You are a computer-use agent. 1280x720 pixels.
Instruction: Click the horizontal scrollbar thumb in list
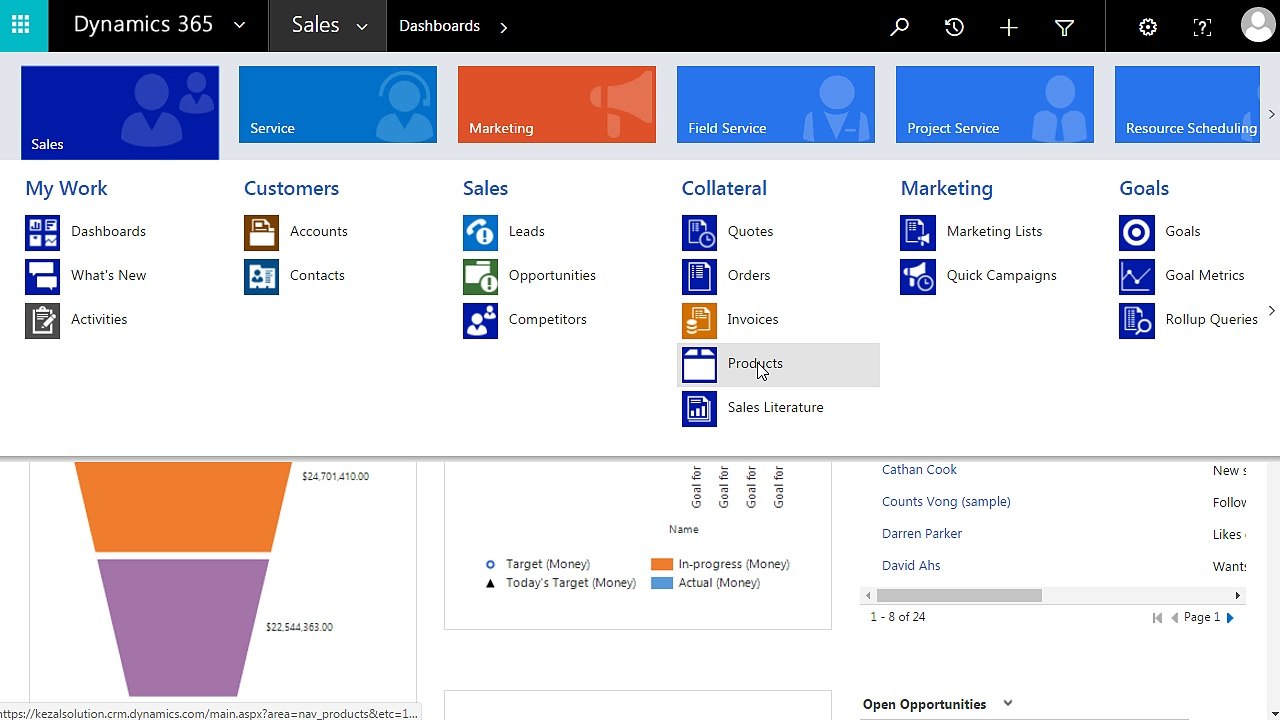click(x=959, y=596)
